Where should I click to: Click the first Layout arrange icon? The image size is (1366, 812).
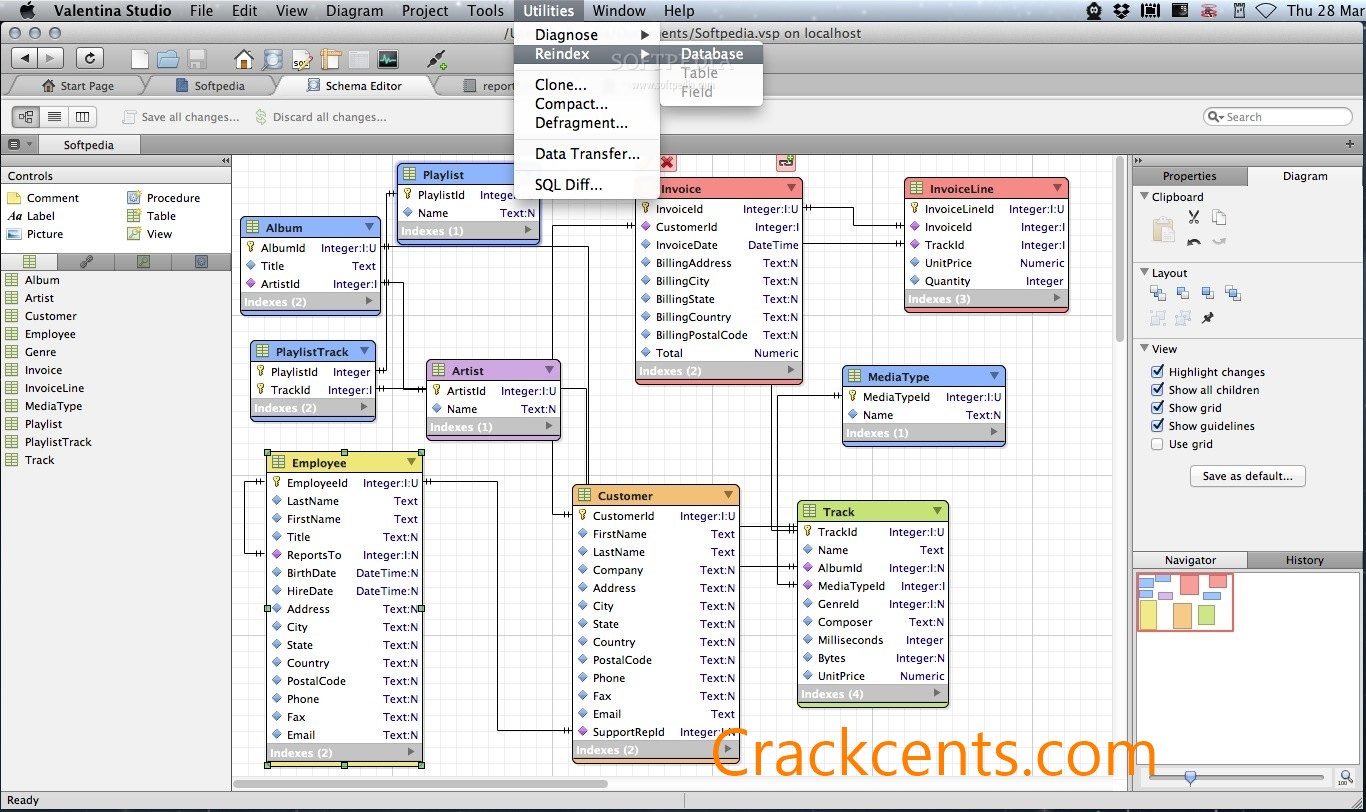[1158, 293]
